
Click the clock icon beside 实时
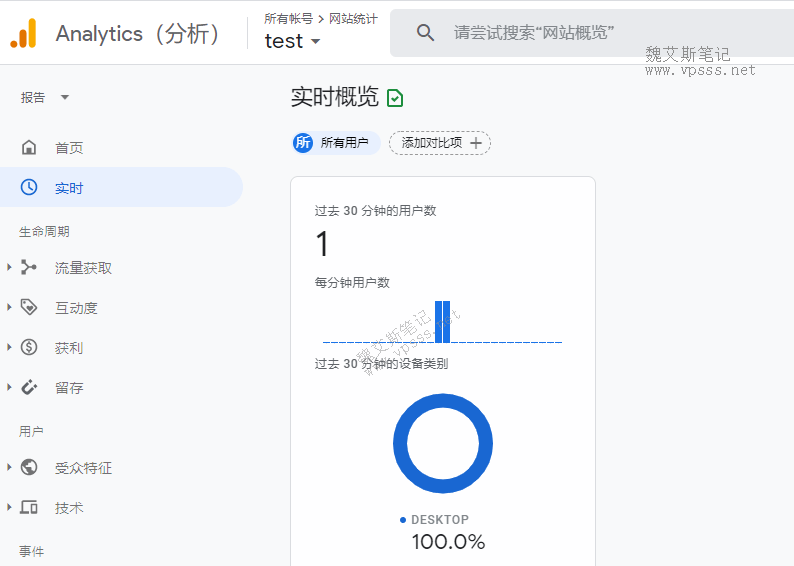click(29, 188)
